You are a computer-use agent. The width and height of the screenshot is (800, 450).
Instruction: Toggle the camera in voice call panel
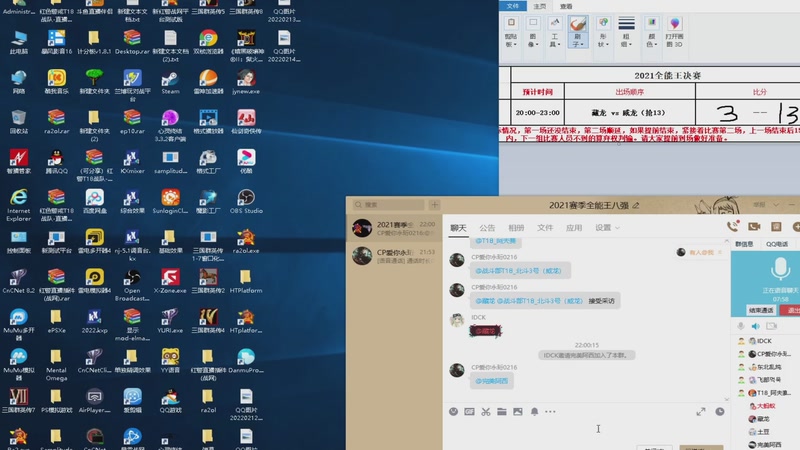[x=771, y=326]
